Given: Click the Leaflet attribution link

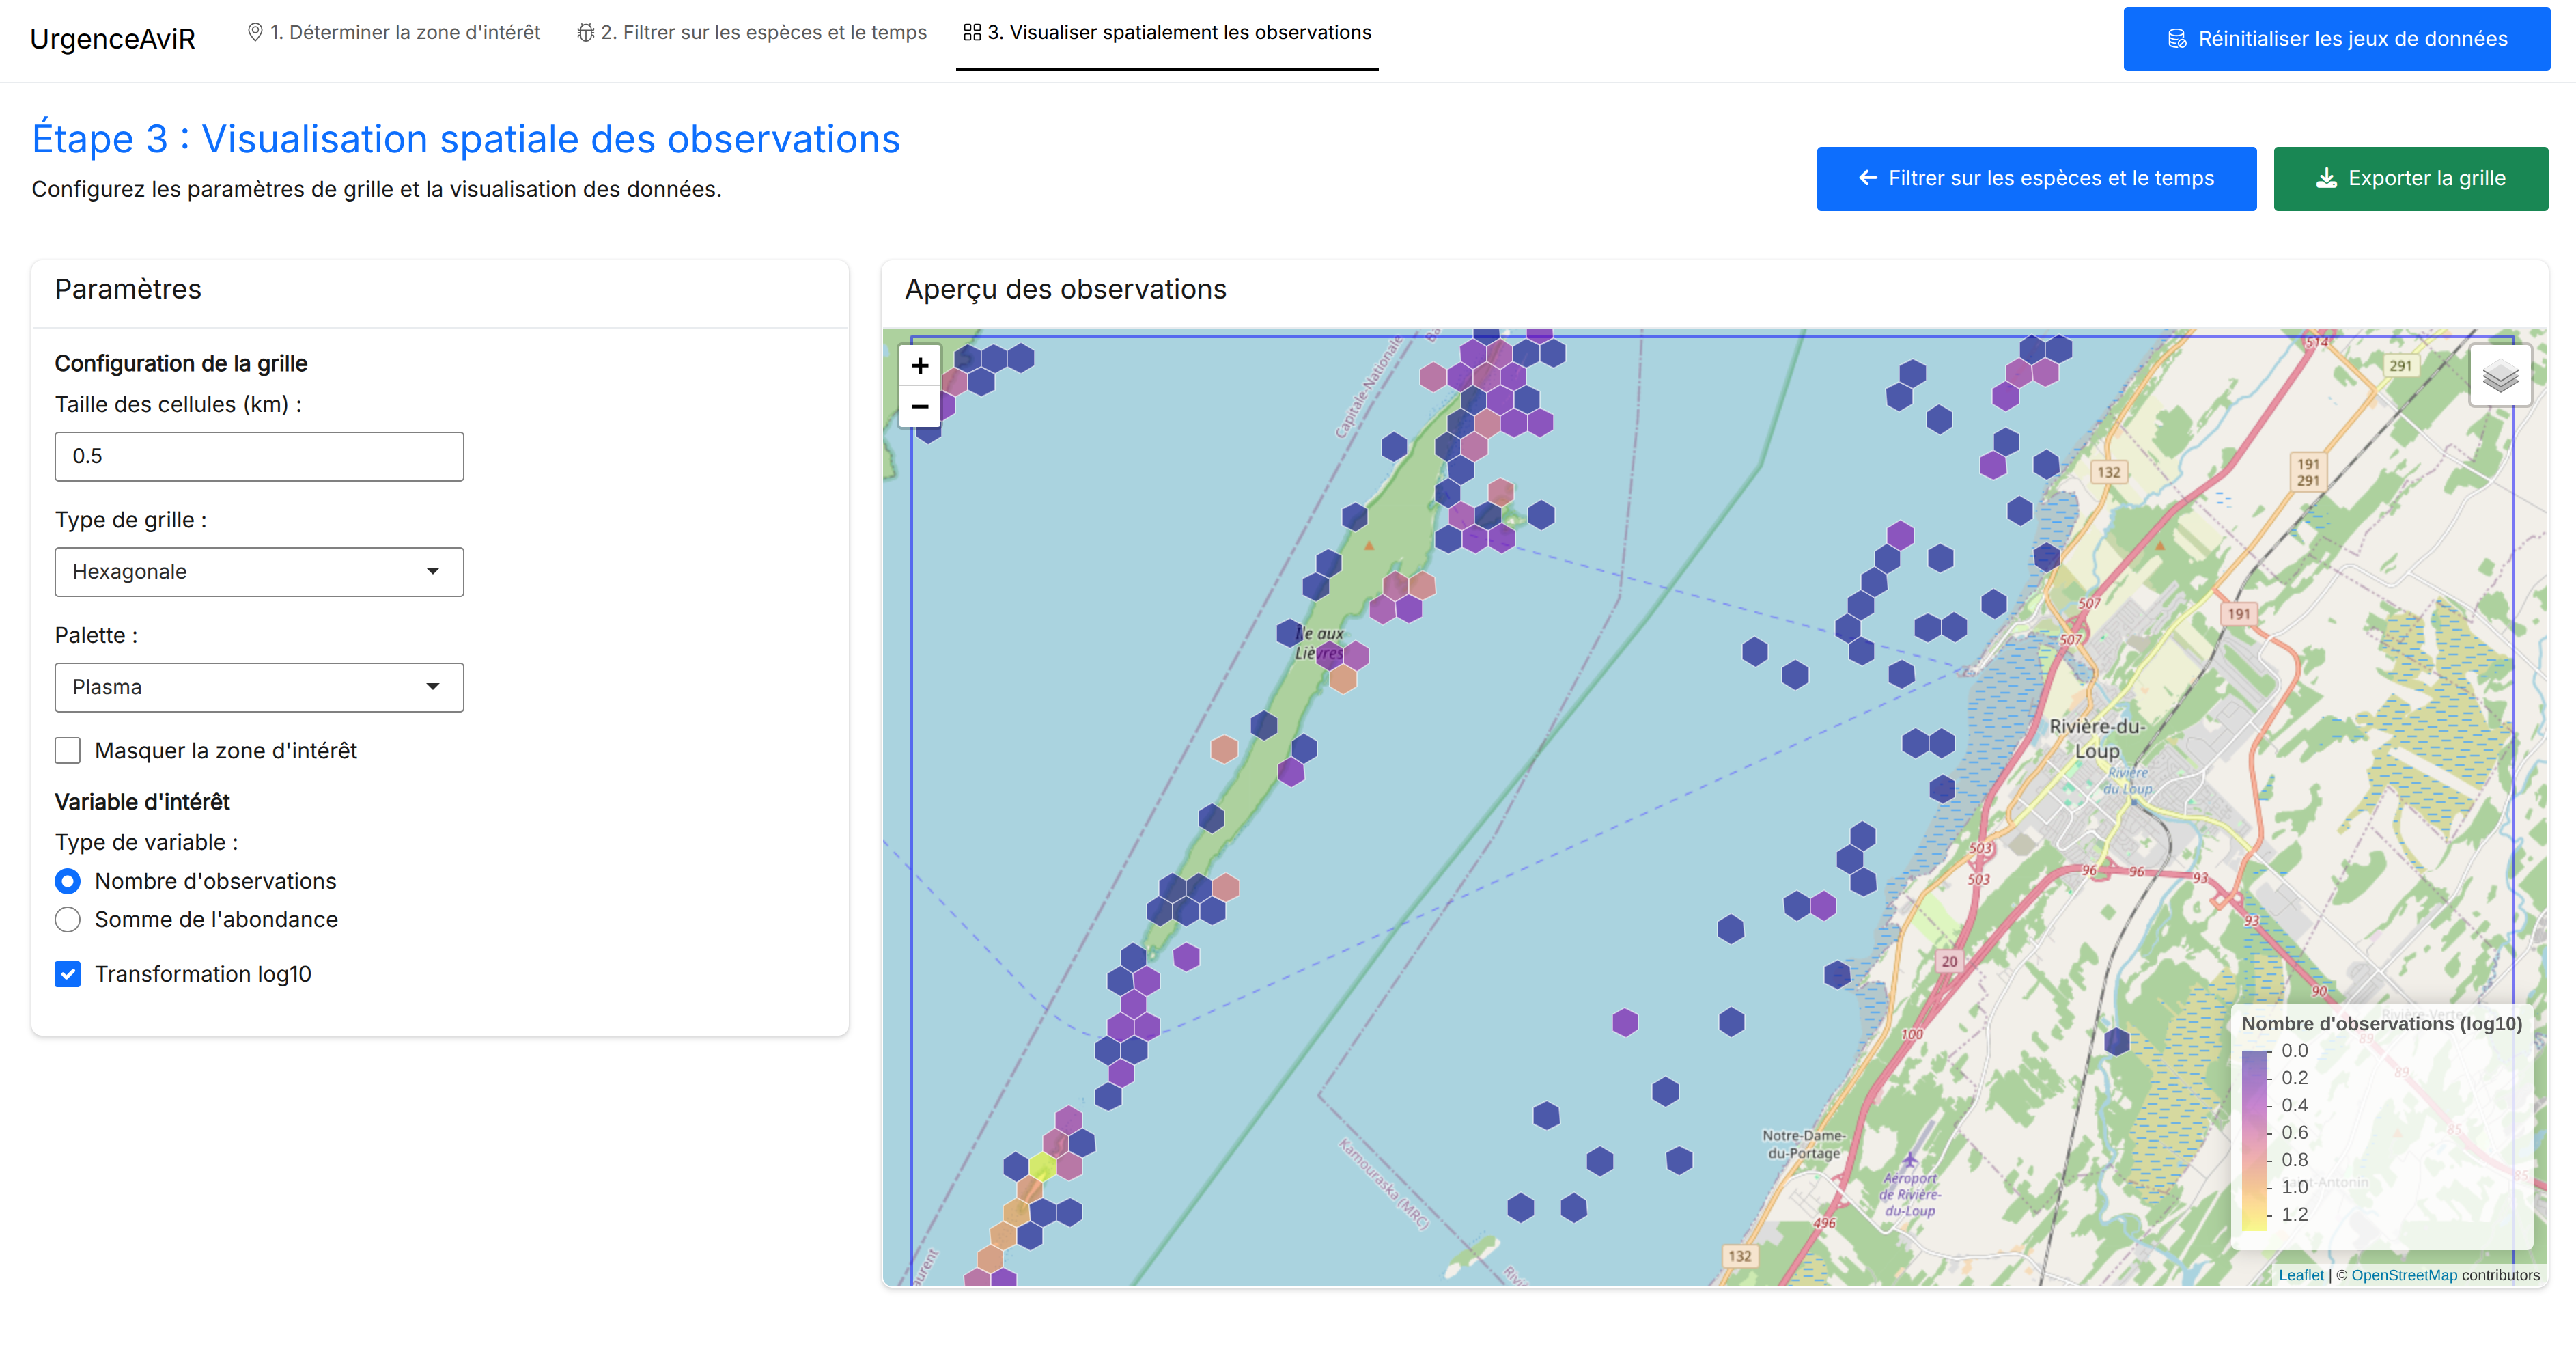Looking at the screenshot, I should [2300, 1275].
